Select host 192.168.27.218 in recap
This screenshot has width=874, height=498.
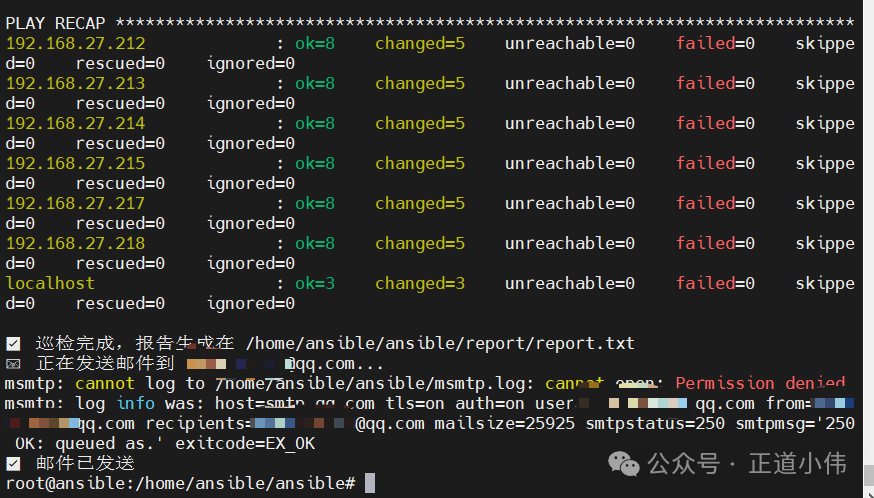click(76, 244)
